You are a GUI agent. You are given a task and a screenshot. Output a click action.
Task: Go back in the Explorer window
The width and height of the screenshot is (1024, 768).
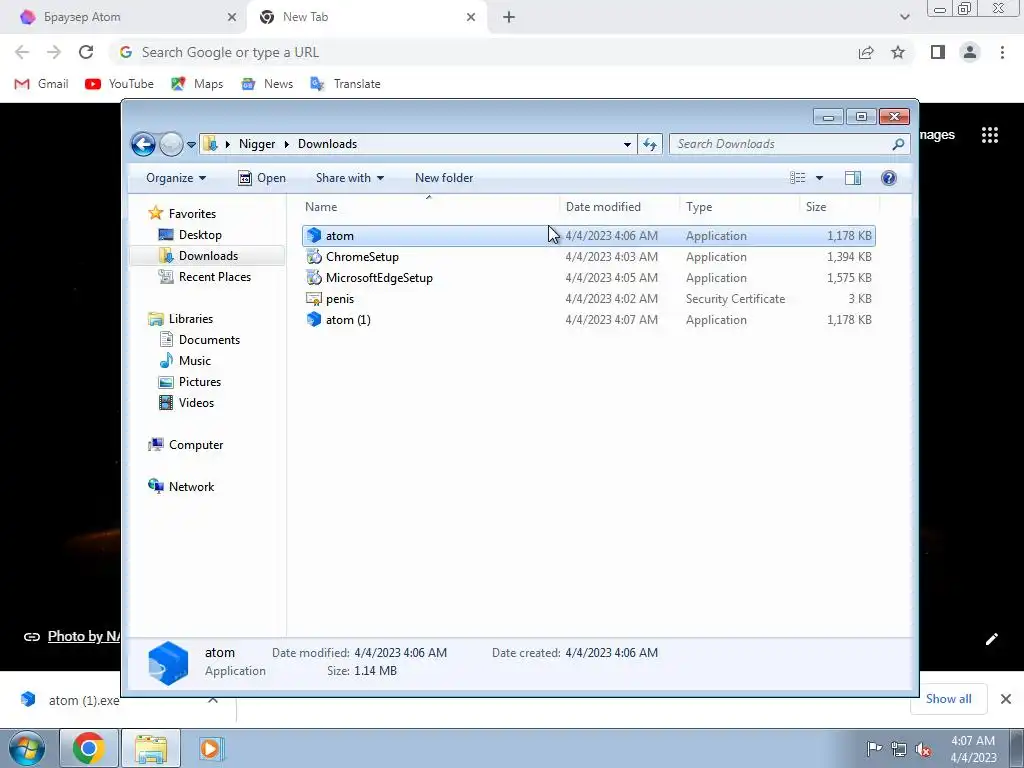pos(143,144)
